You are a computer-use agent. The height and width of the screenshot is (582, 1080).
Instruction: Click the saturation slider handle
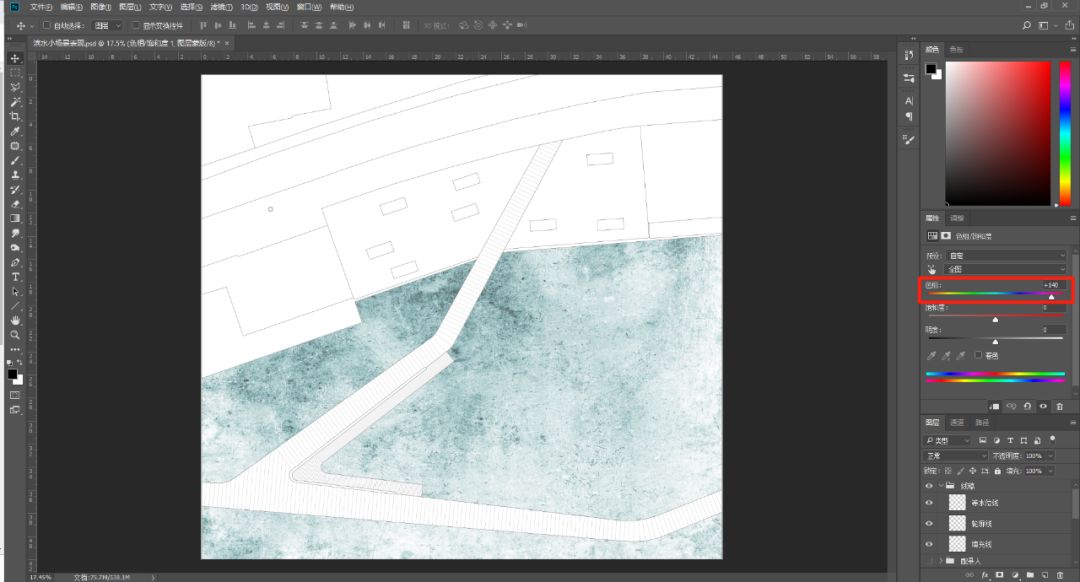[995, 320]
